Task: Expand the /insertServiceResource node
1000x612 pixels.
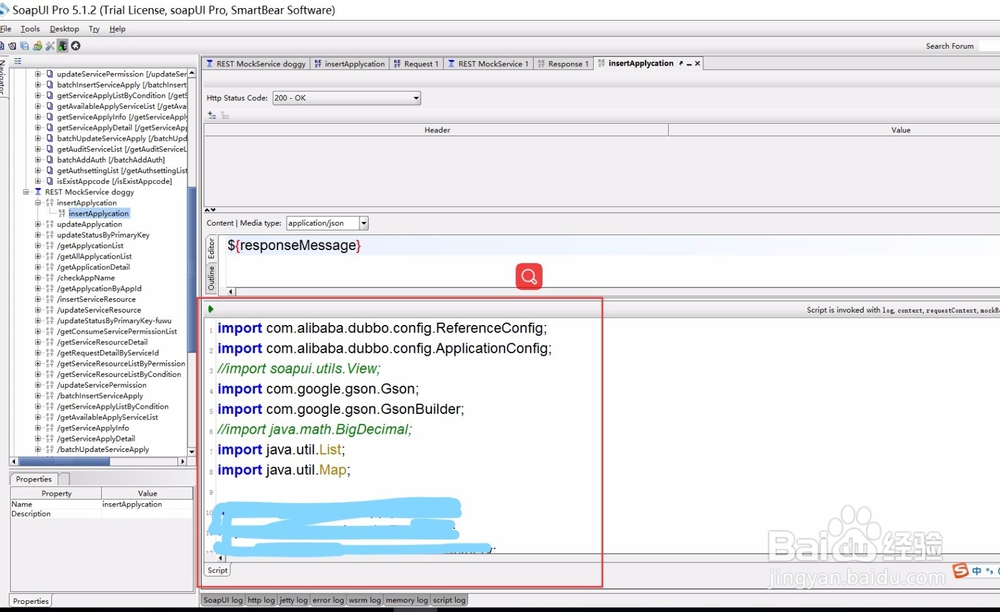Action: (x=38, y=299)
